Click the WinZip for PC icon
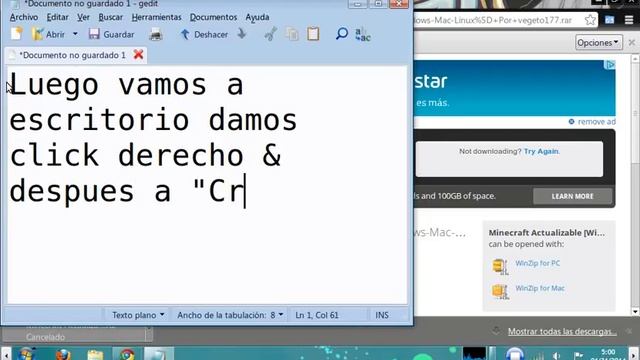640x360 pixels. 500,267
